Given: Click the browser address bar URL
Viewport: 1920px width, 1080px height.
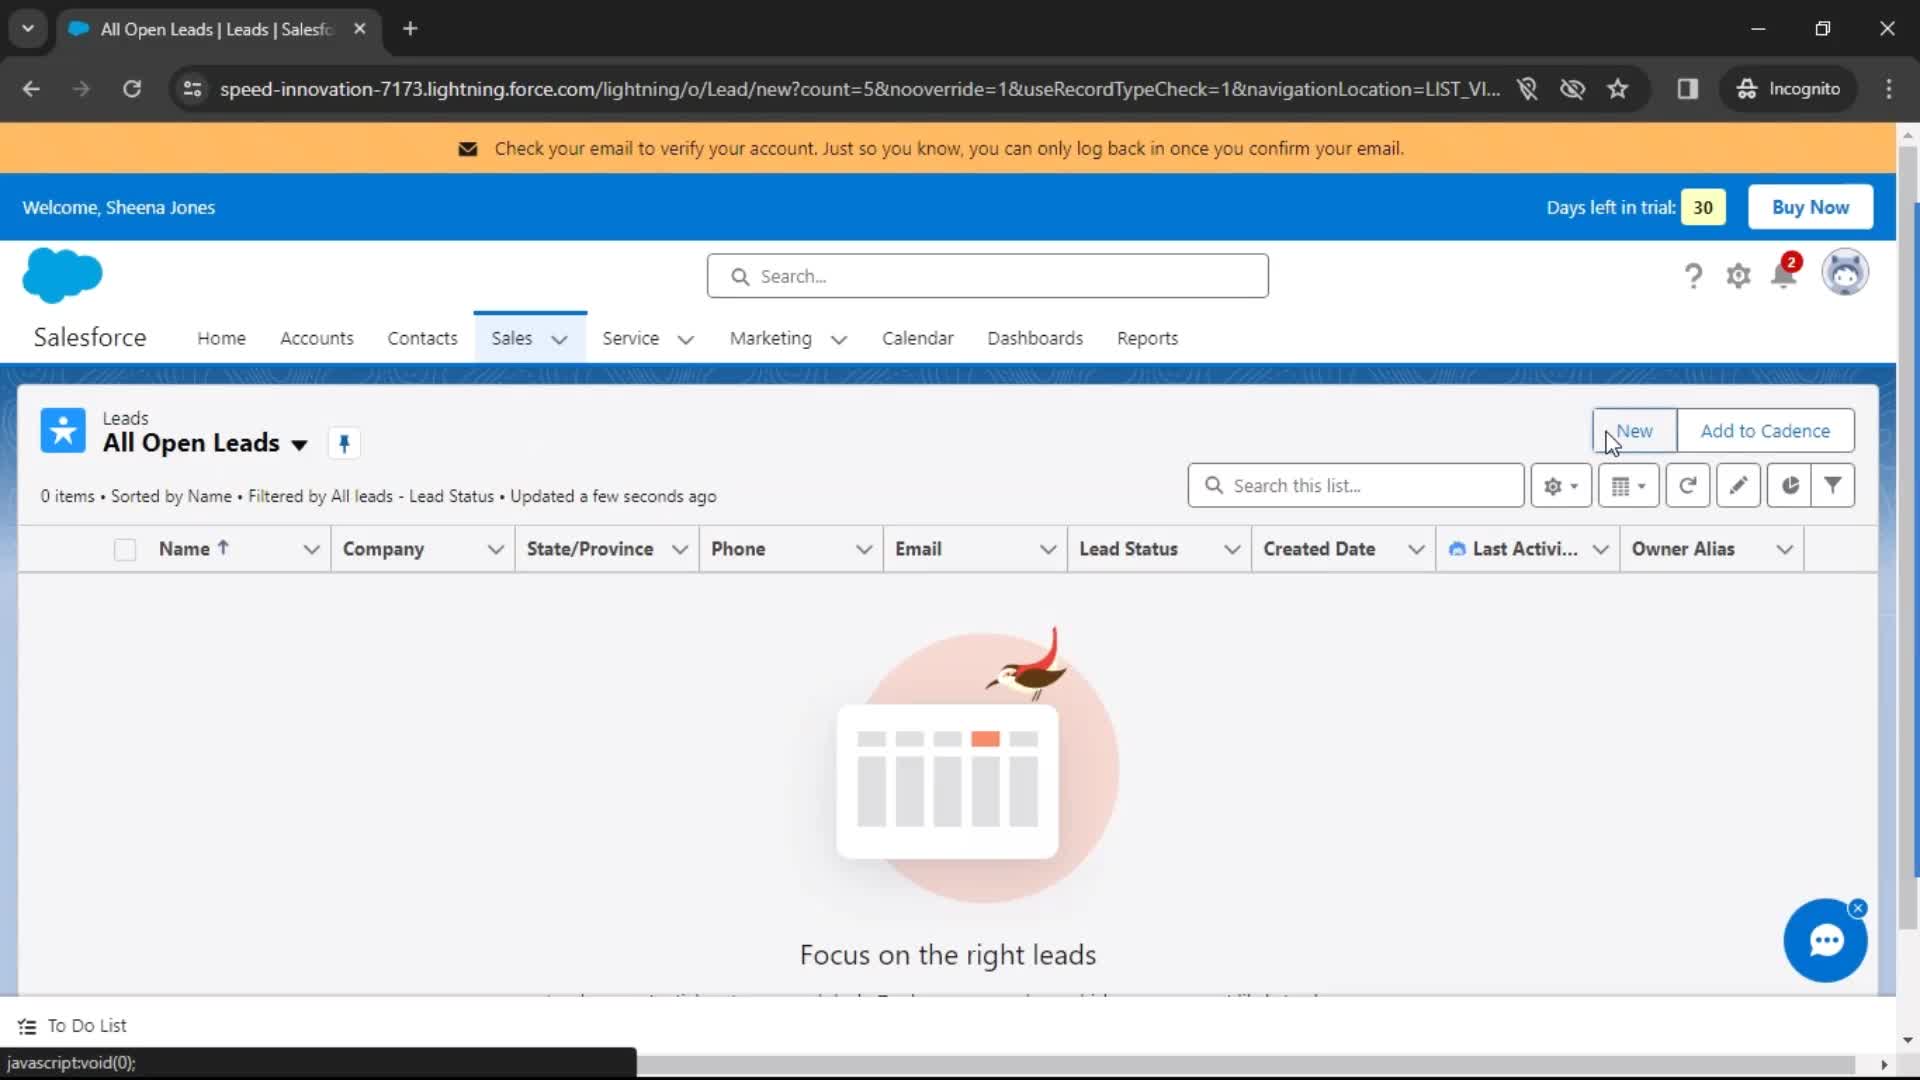Looking at the screenshot, I should point(859,89).
